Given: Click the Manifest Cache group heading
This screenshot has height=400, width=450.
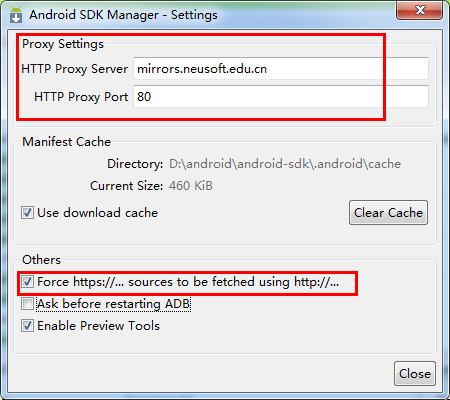Looking at the screenshot, I should click(66, 142).
